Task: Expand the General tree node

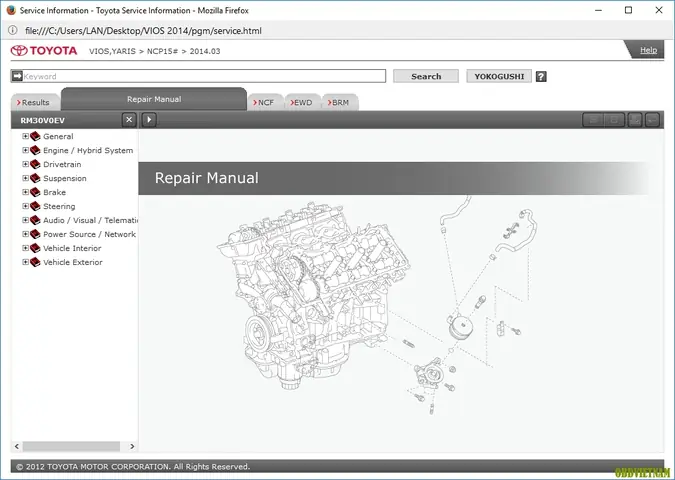Action: click(25, 136)
